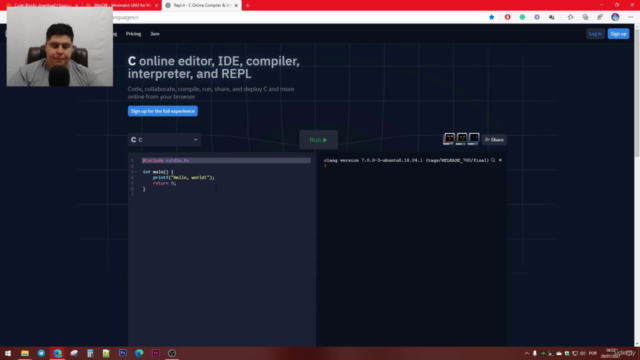Close the Repl.it browser tab
Viewport: 640px width, 360px height.
point(236,5)
